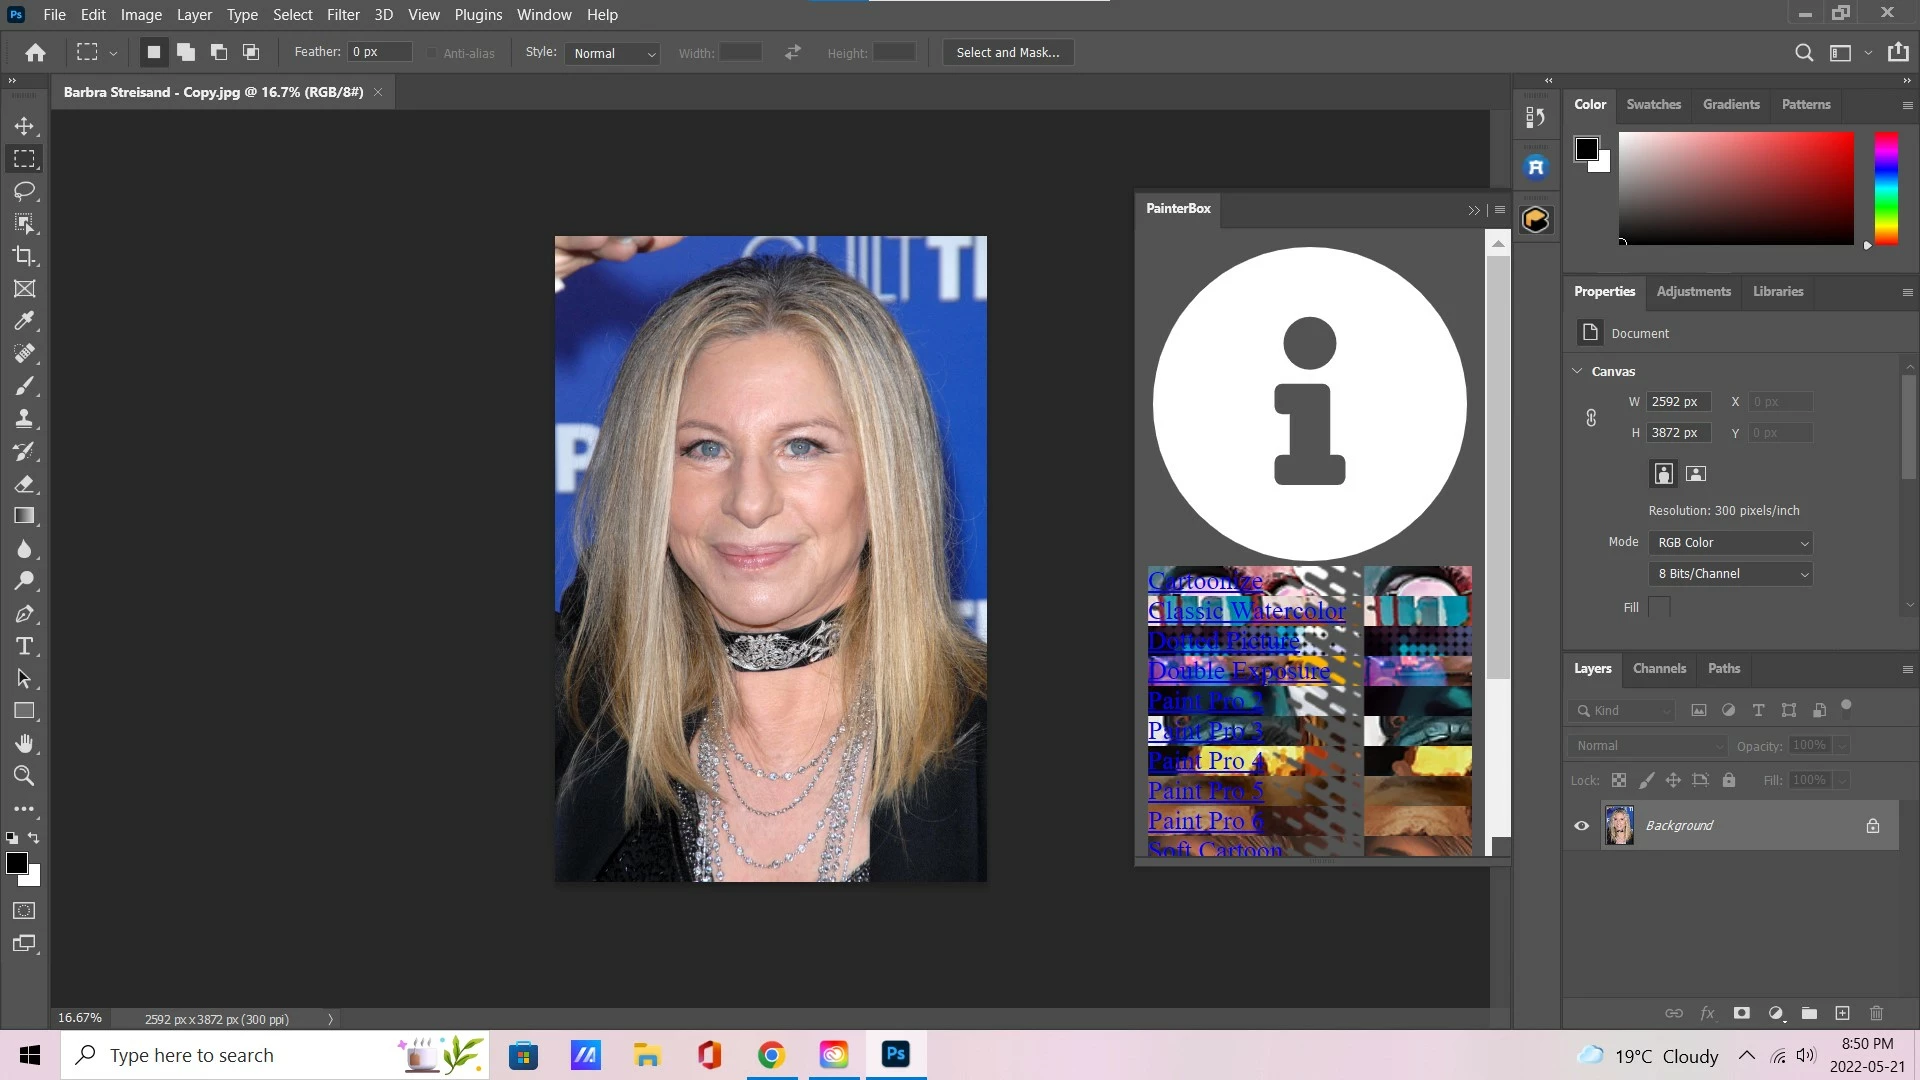Select the Zoom tool
1920x1080 pixels.
24,775
